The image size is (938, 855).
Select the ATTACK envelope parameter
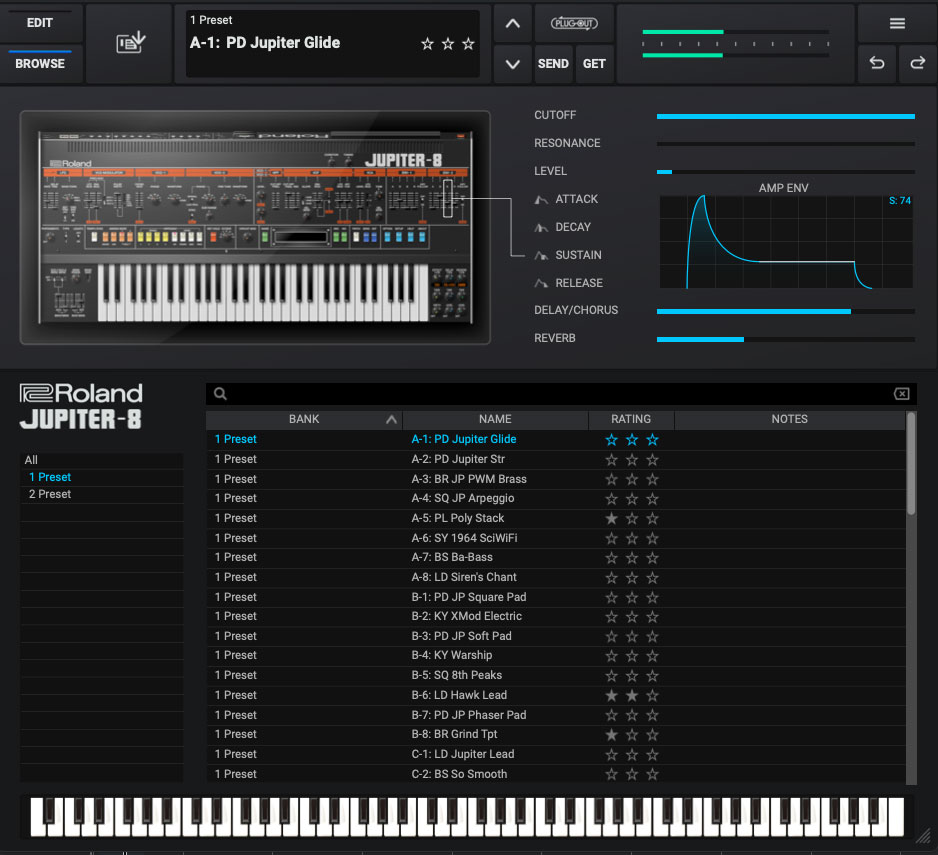tap(566, 199)
